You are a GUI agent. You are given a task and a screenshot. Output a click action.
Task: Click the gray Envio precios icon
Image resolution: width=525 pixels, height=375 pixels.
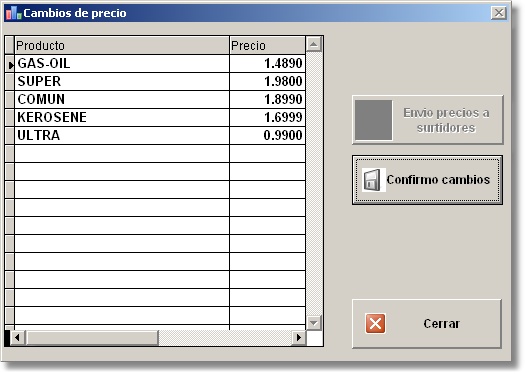pos(373,120)
